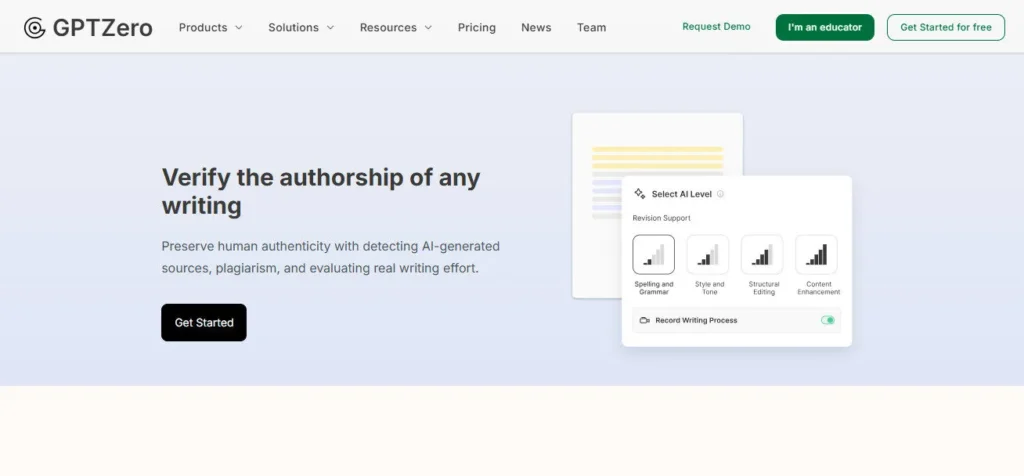The width and height of the screenshot is (1024, 476).
Task: Select the Style and Tone level icon
Action: pyautogui.click(x=708, y=255)
